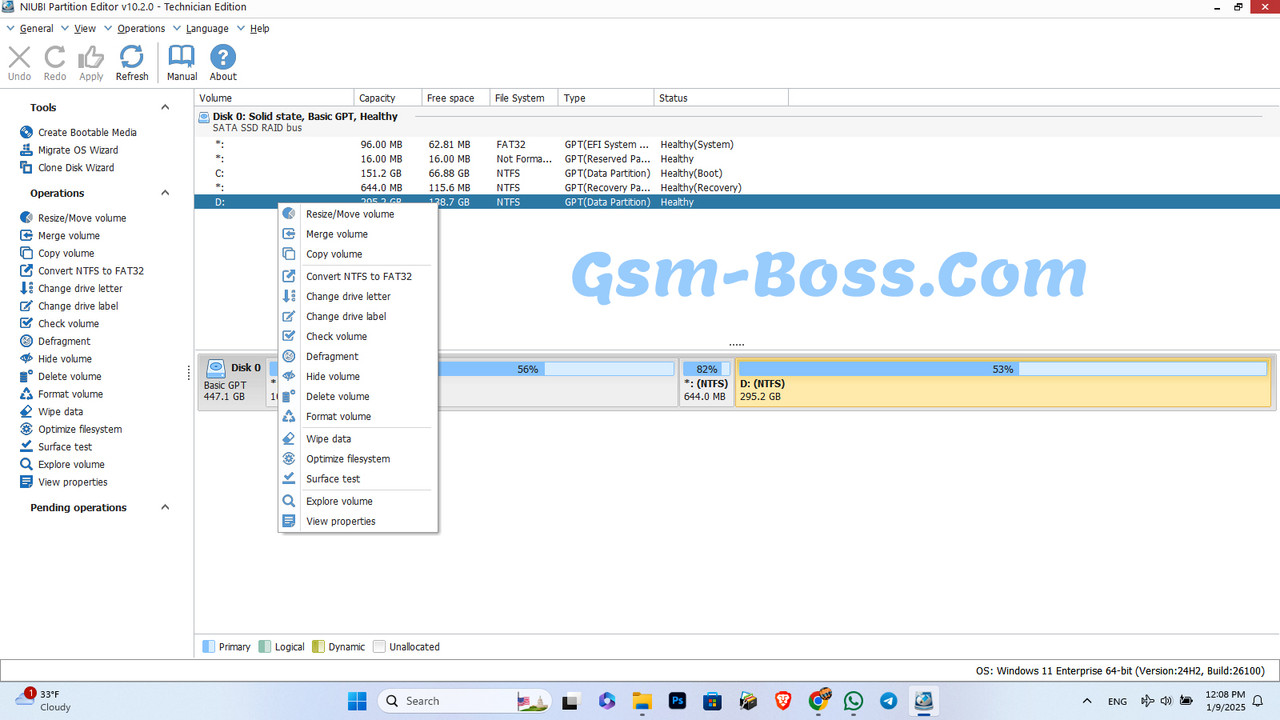Screen dimensions: 1280x720
Task: Choose Wipe data in context menu
Action: point(358,439)
